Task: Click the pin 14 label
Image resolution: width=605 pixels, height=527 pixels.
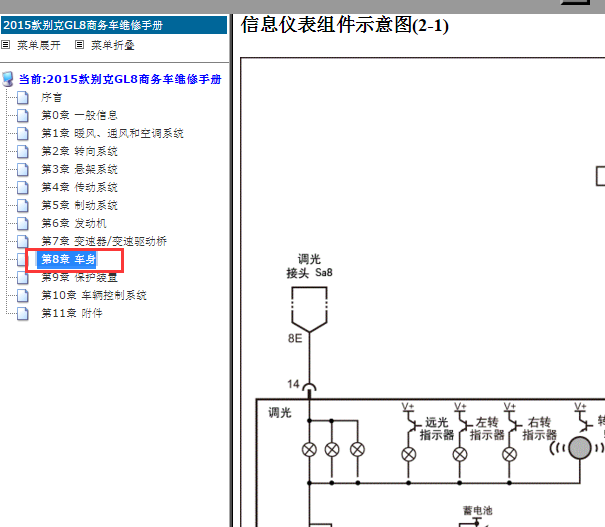Action: [x=293, y=384]
